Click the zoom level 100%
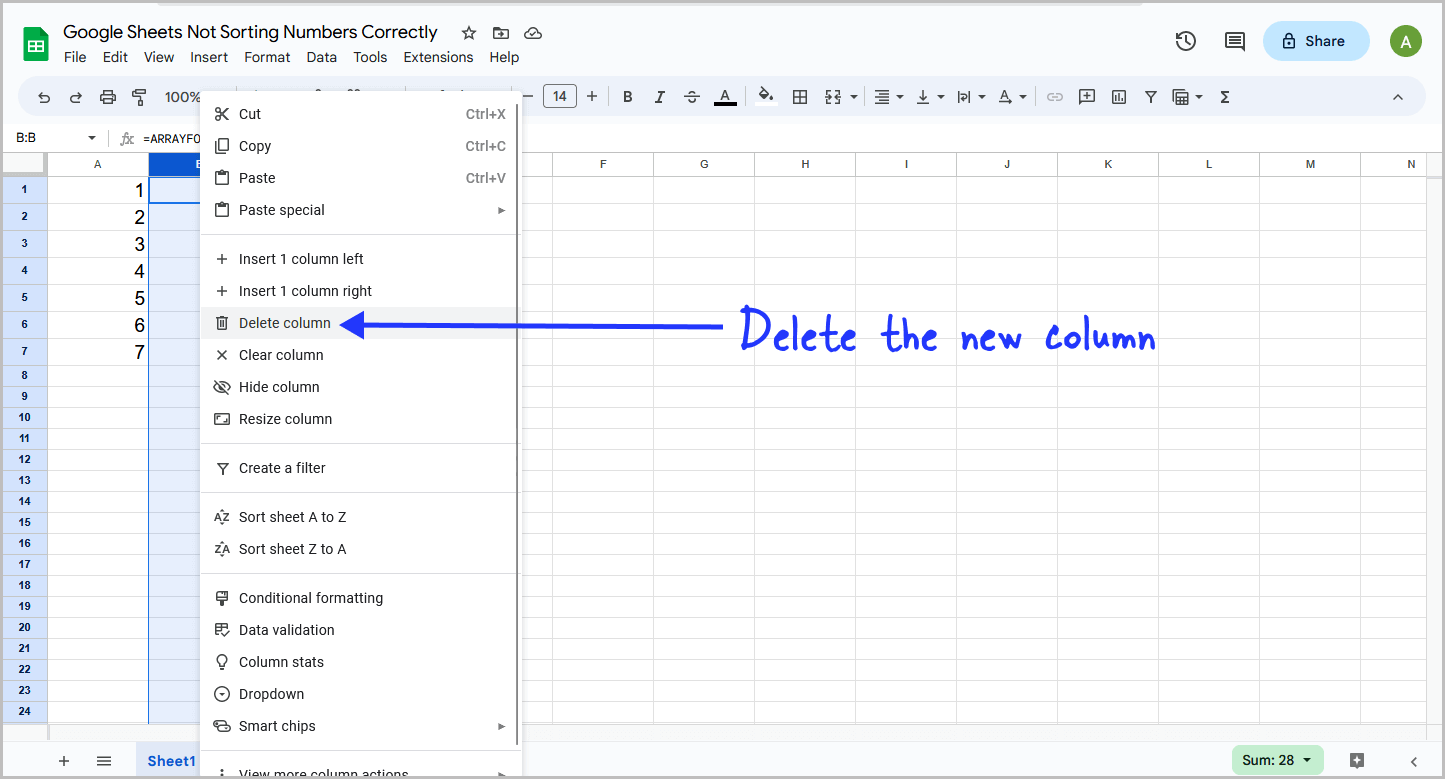This screenshot has height=779, width=1445. click(183, 97)
